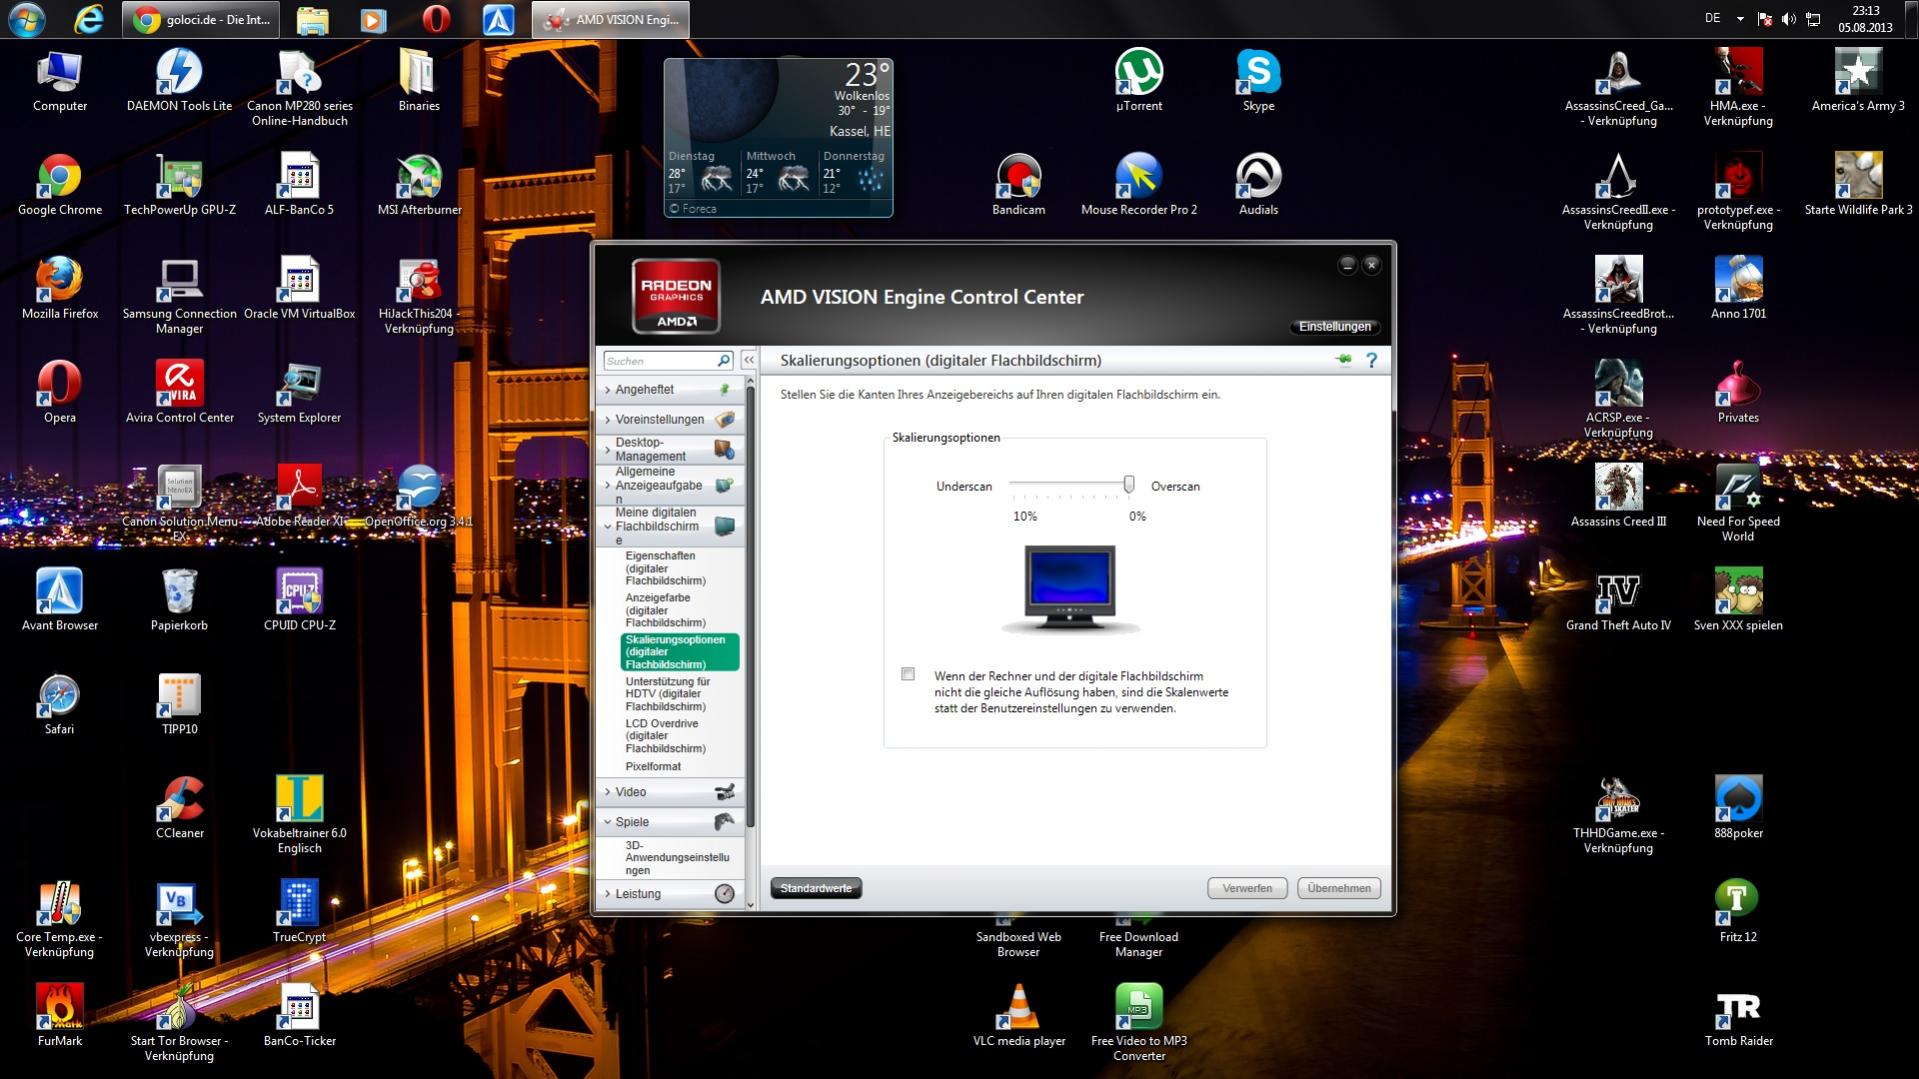Open the Einstellungen dropdown menu
Image resolution: width=1919 pixels, height=1079 pixels.
coord(1334,327)
